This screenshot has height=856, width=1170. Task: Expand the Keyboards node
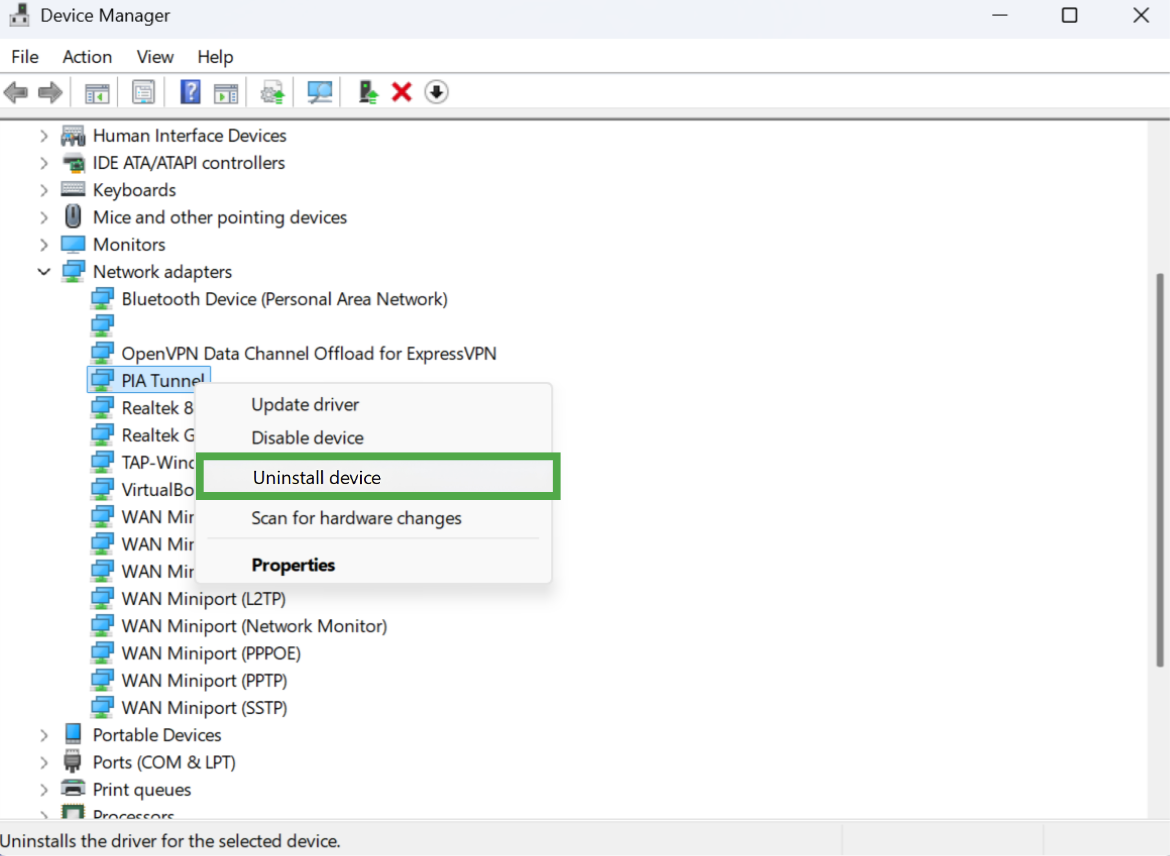click(44, 190)
